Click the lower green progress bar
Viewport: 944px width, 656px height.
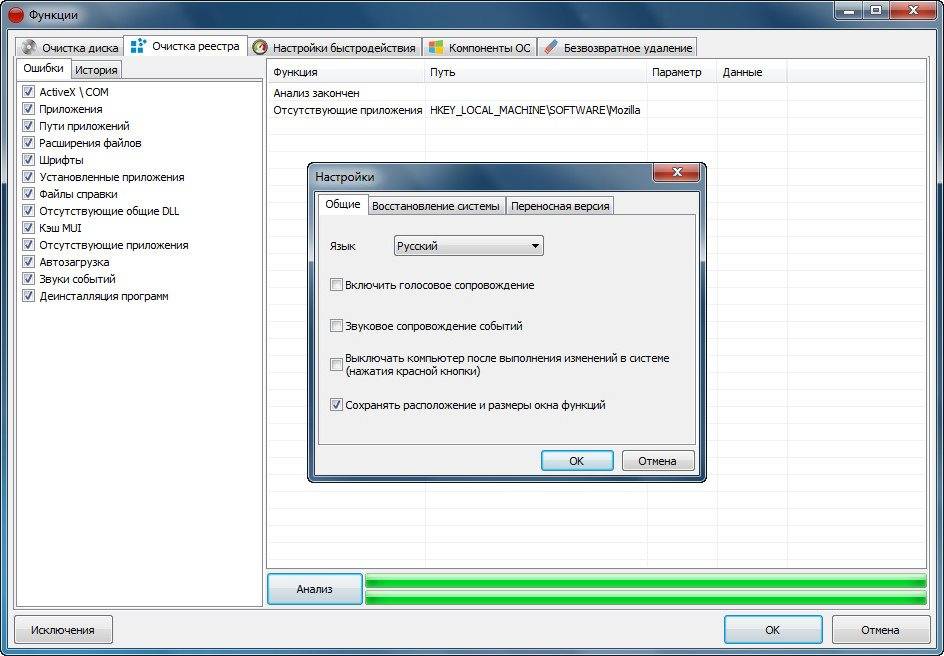pos(645,597)
